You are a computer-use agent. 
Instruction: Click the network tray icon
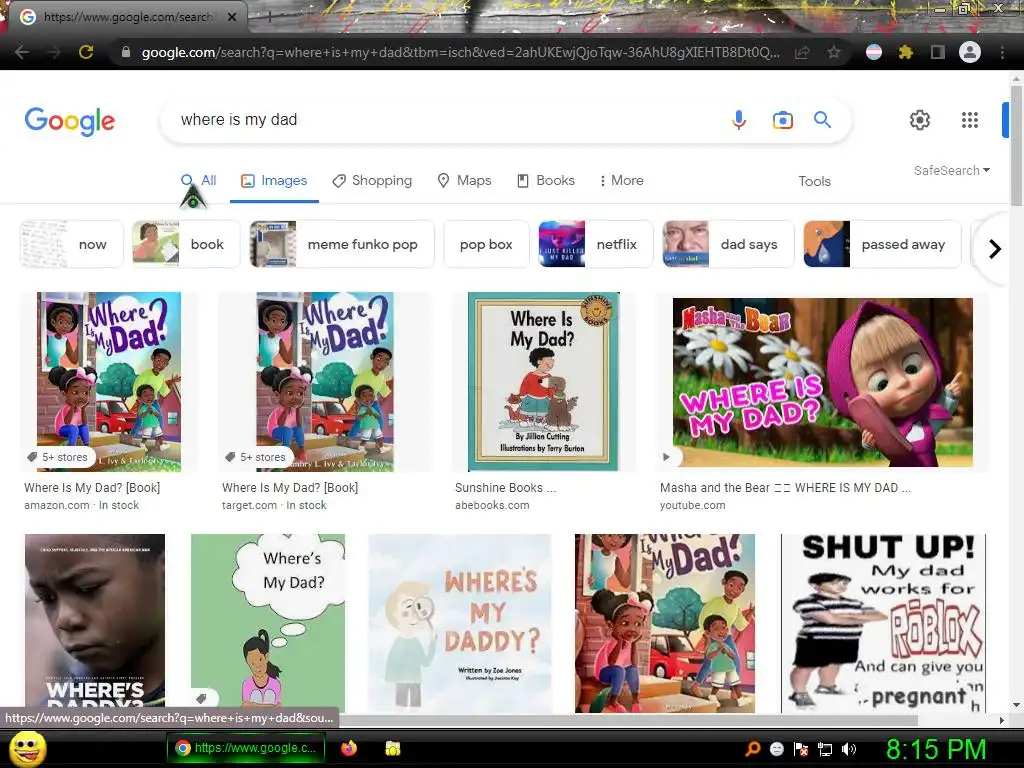coord(825,749)
